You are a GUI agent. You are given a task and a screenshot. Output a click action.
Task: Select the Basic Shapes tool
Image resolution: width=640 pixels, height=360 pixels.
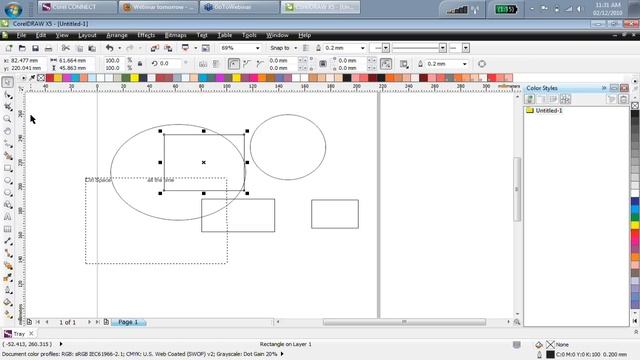tap(7, 205)
